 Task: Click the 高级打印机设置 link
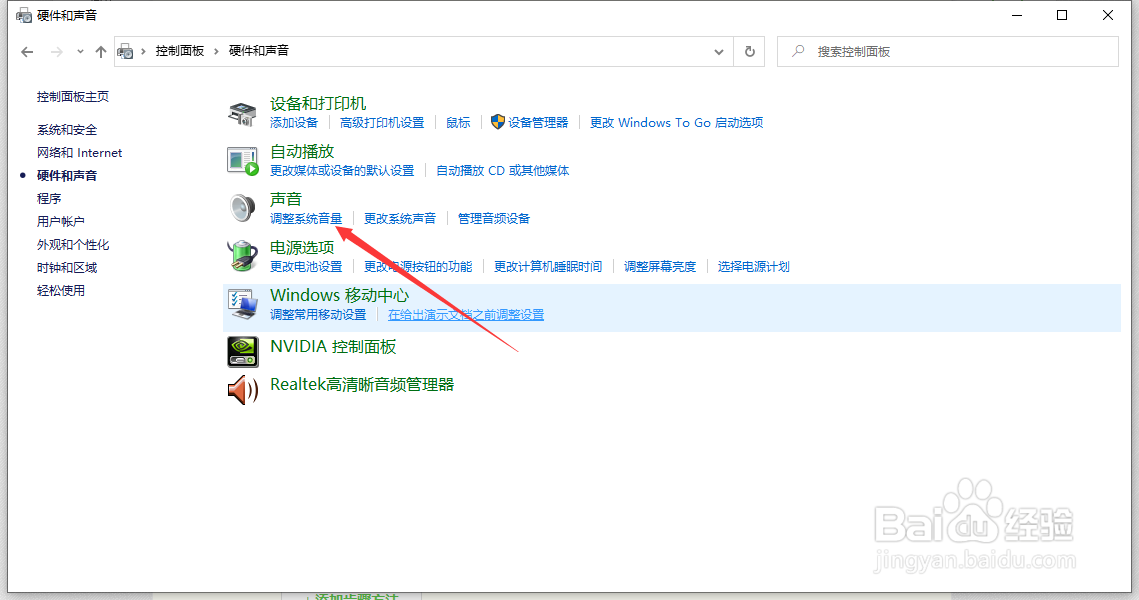pos(382,123)
